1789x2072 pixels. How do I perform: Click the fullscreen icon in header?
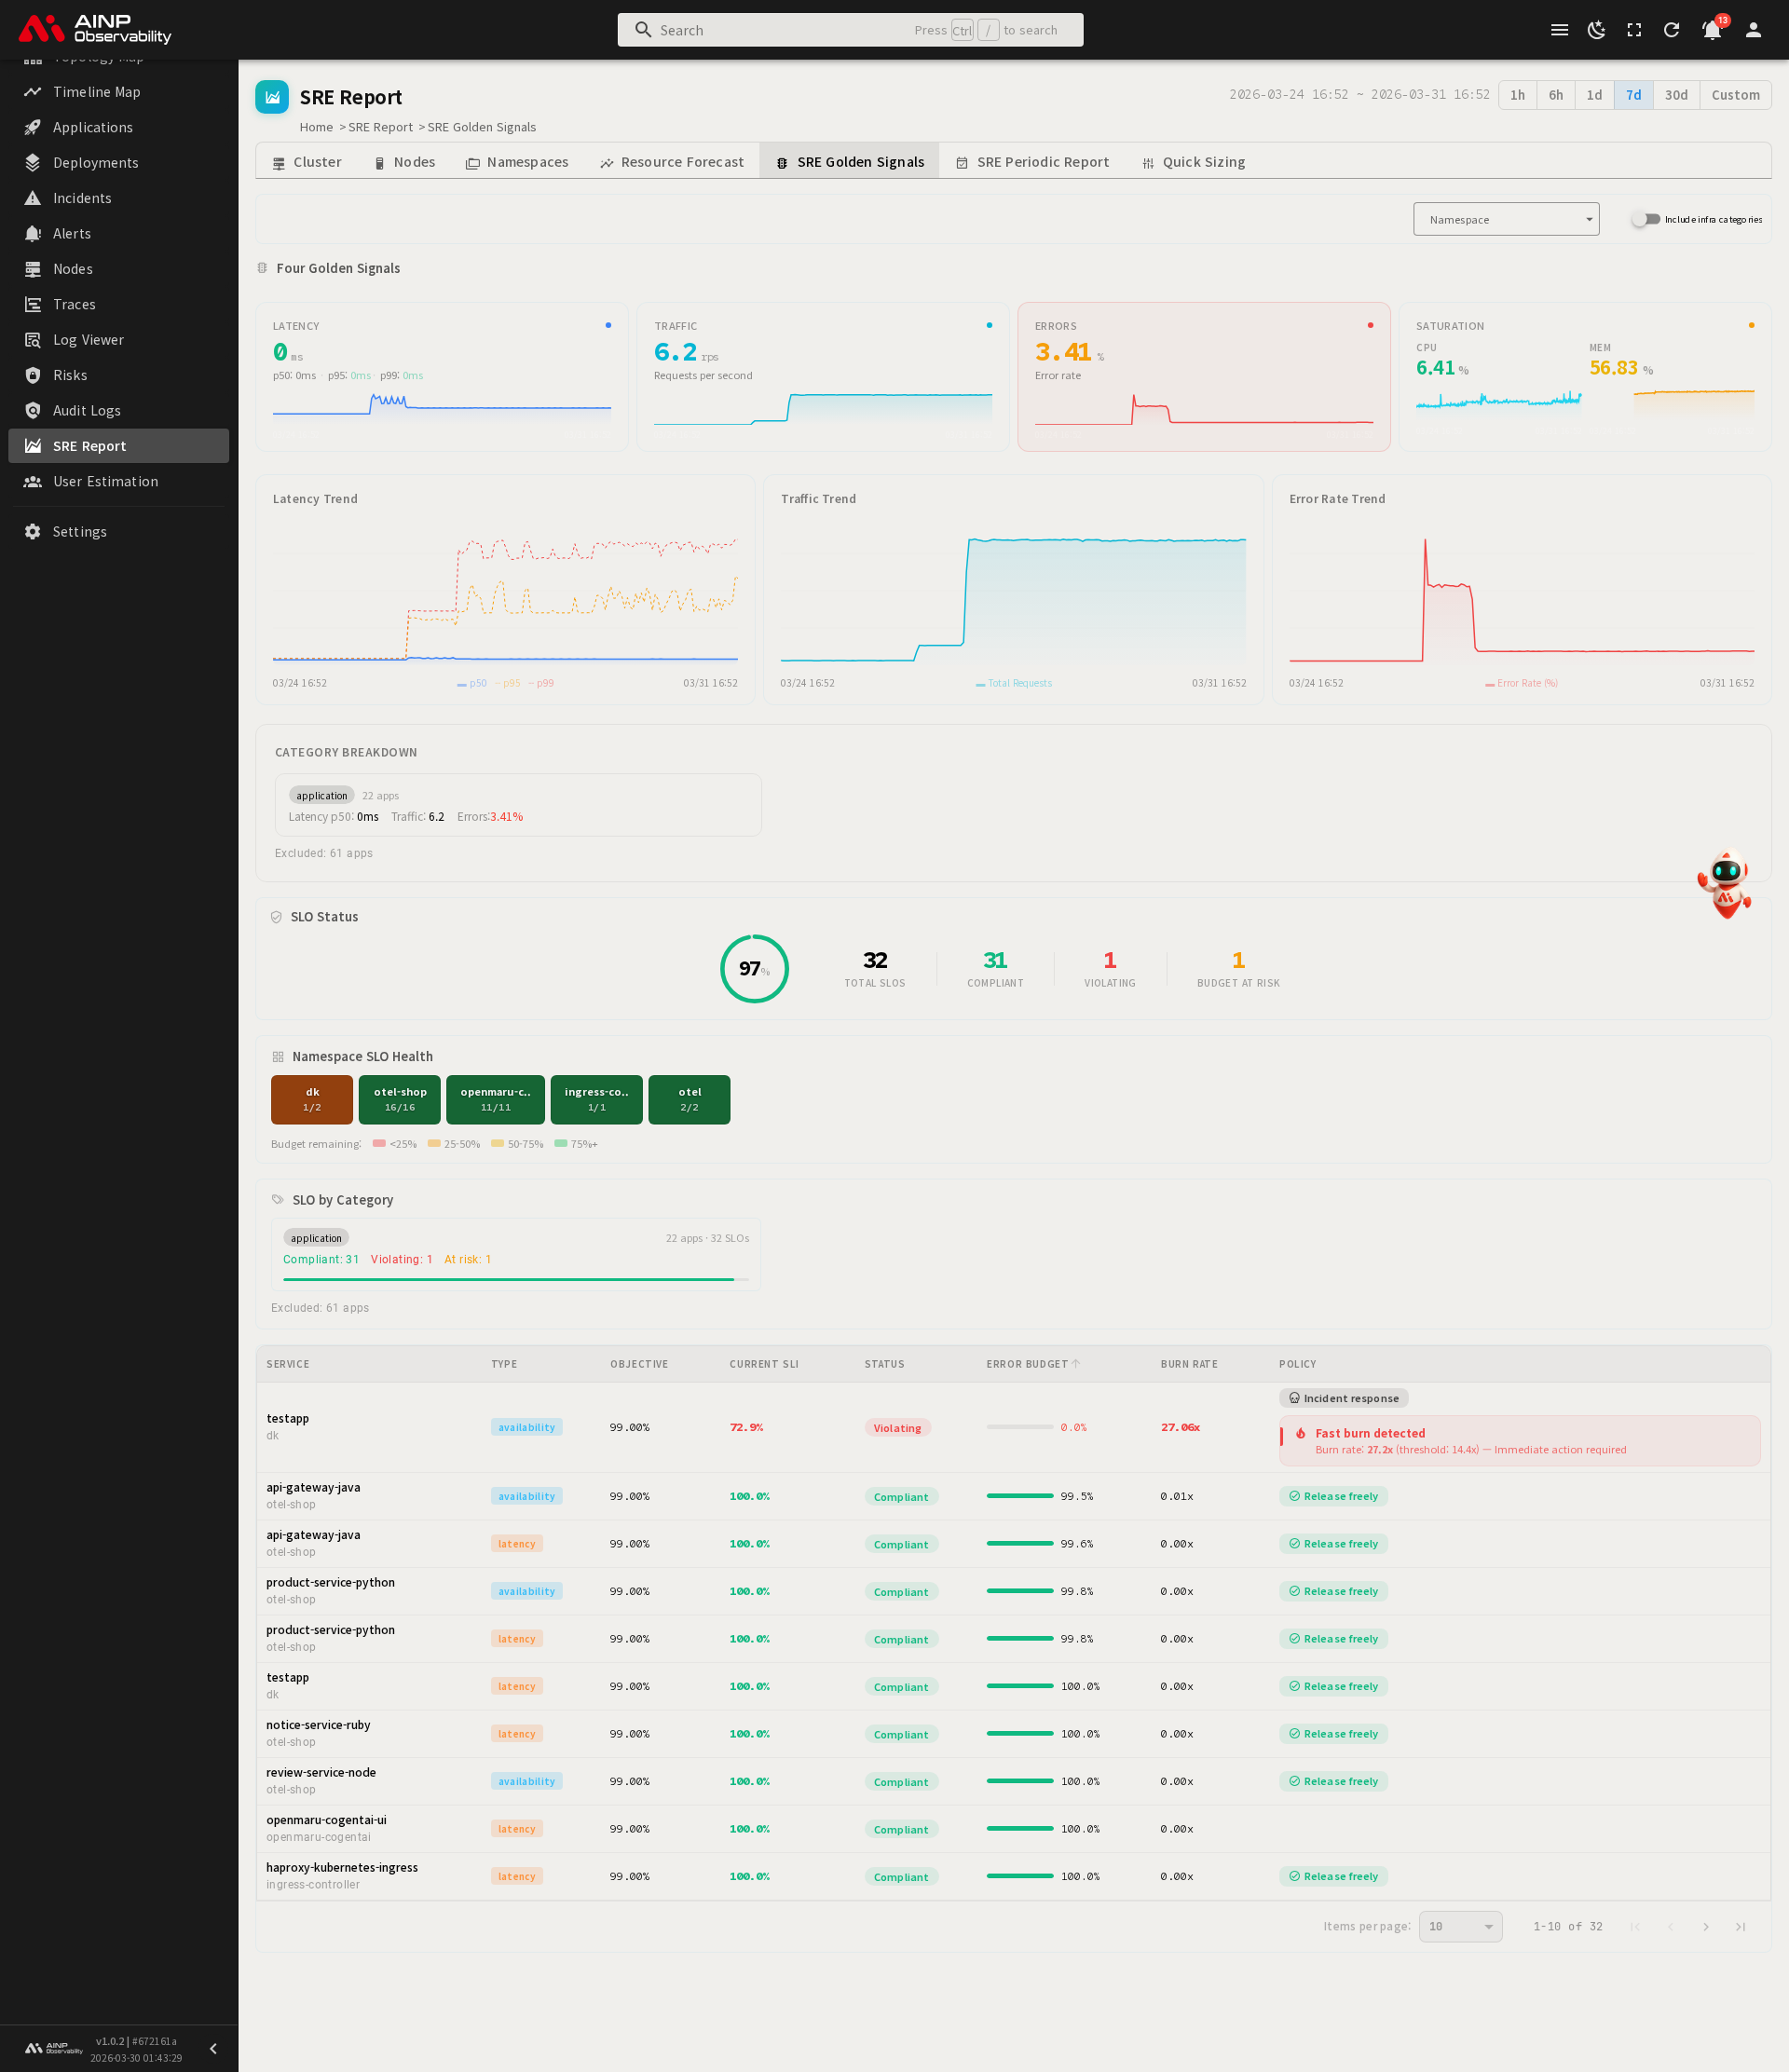[x=1634, y=30]
